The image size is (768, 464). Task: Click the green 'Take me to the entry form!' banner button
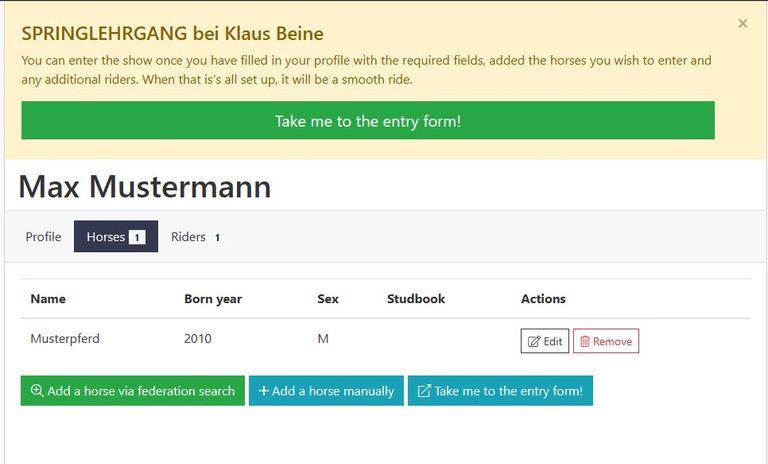pos(368,121)
